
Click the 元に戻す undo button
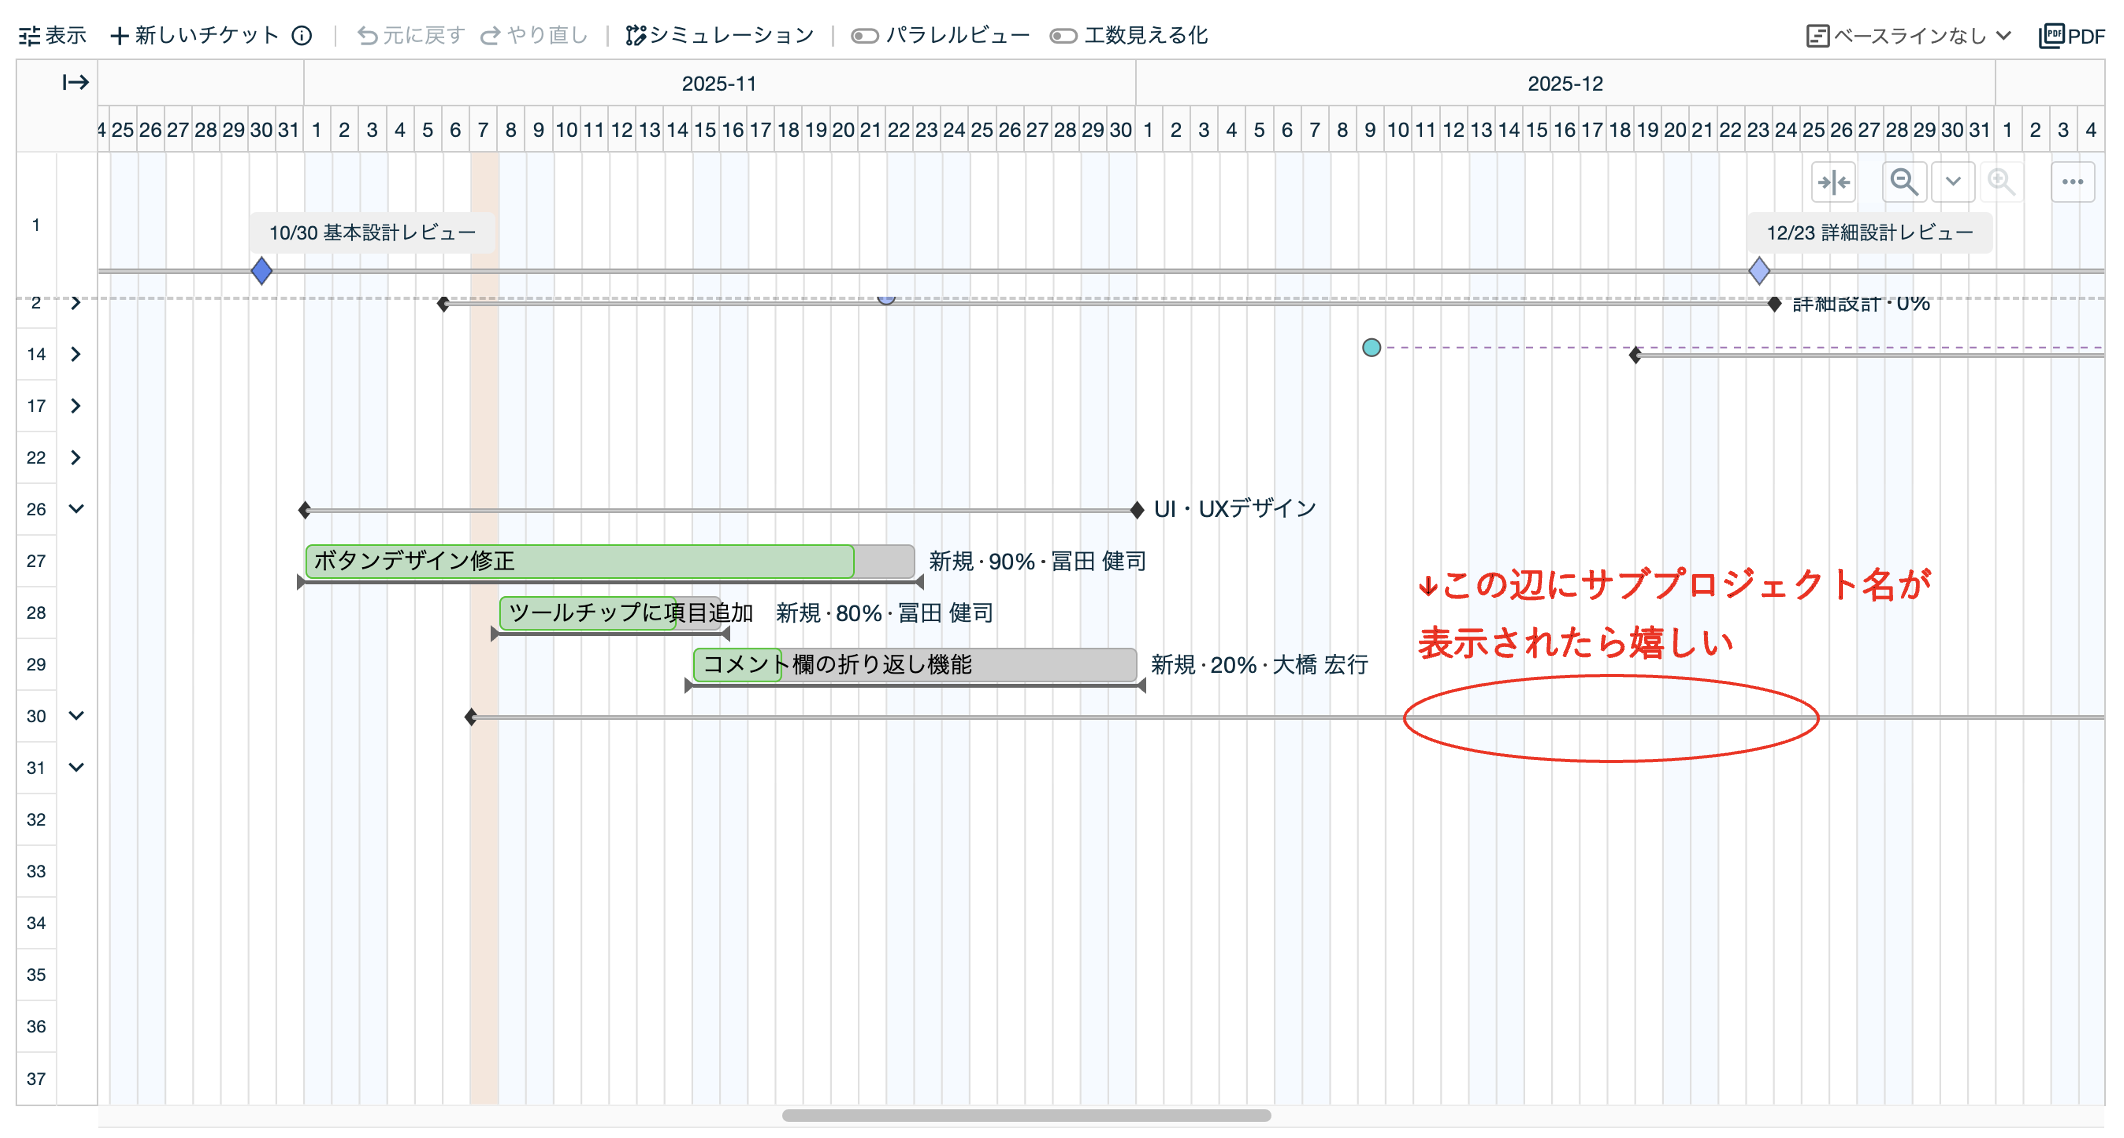[411, 36]
